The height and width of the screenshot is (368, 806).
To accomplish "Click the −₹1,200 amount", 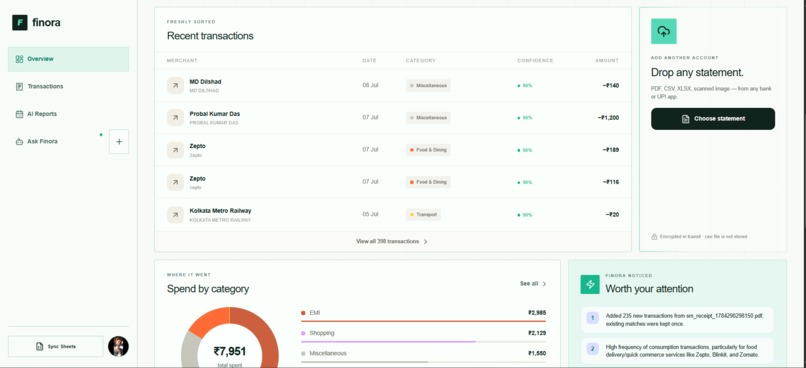I will click(608, 118).
